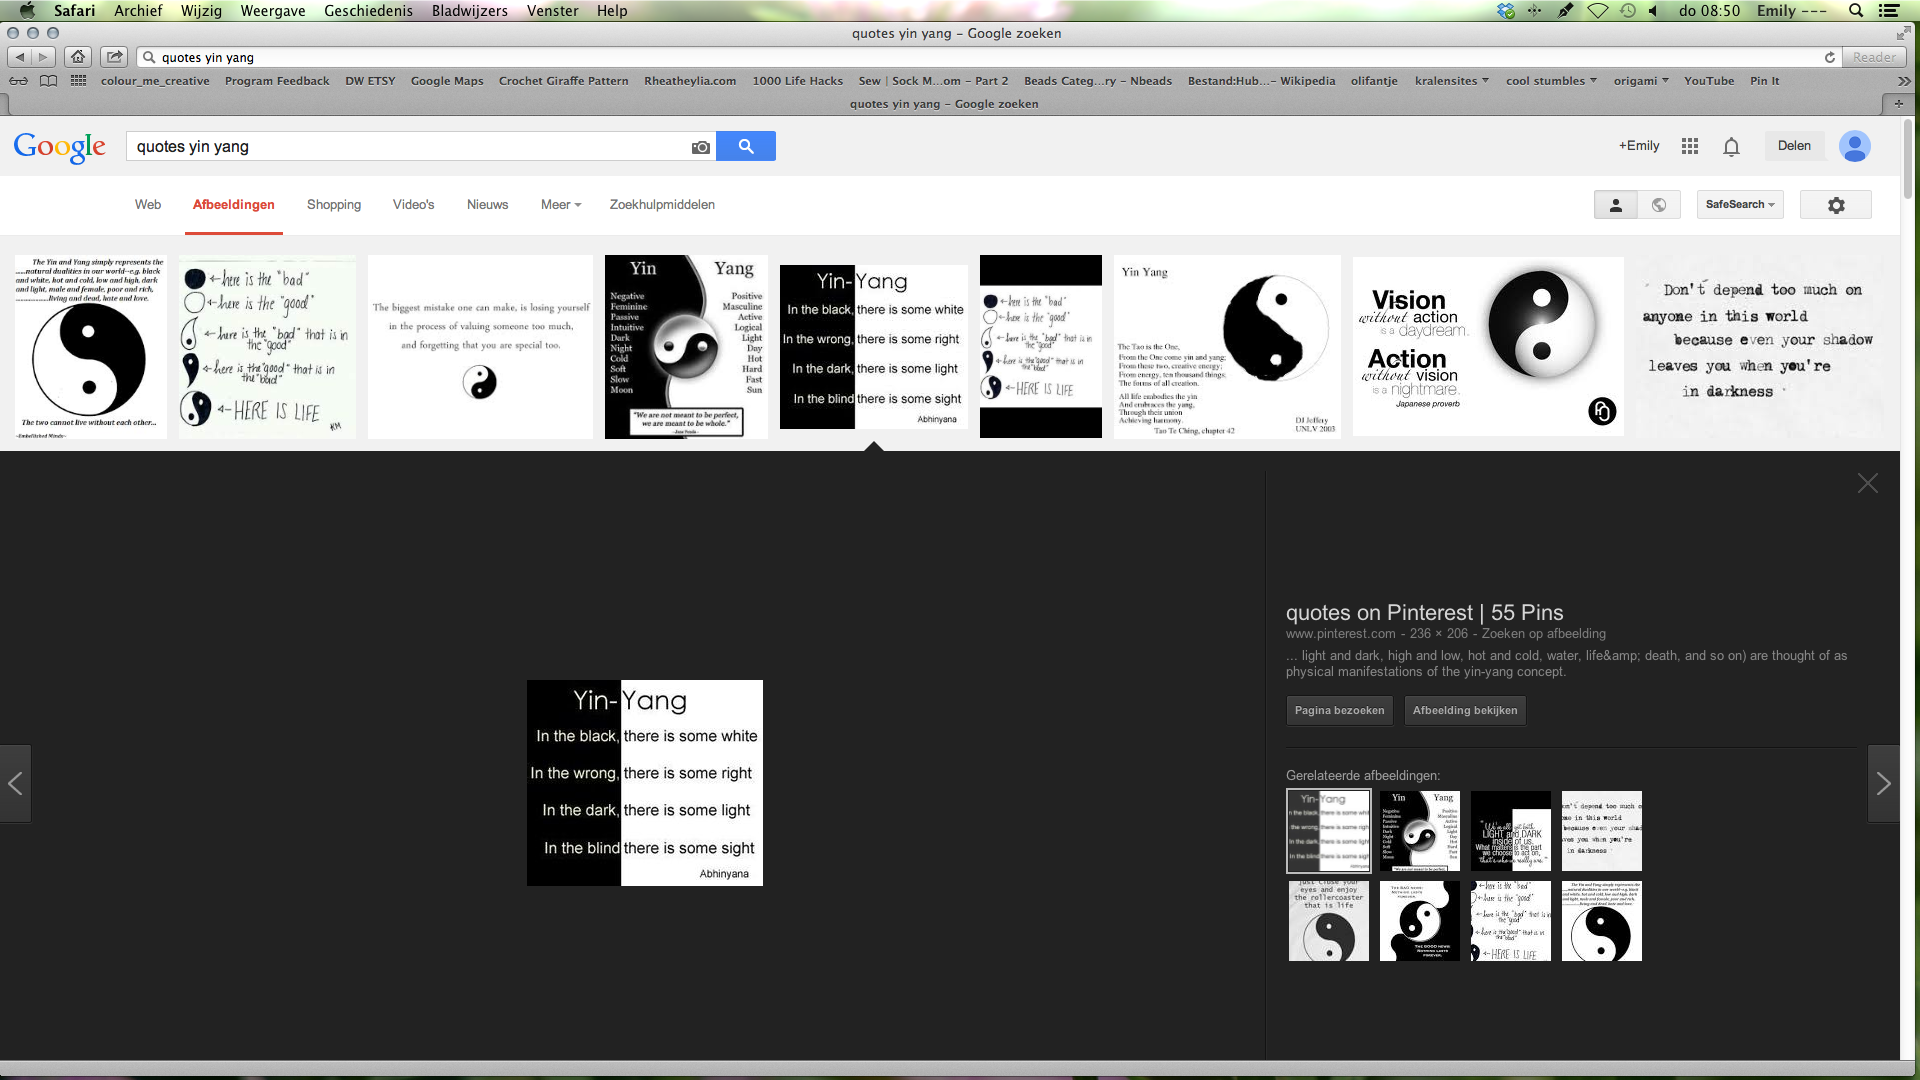Switch to the Shopping search tab
This screenshot has height=1080, width=1920.
[x=333, y=205]
